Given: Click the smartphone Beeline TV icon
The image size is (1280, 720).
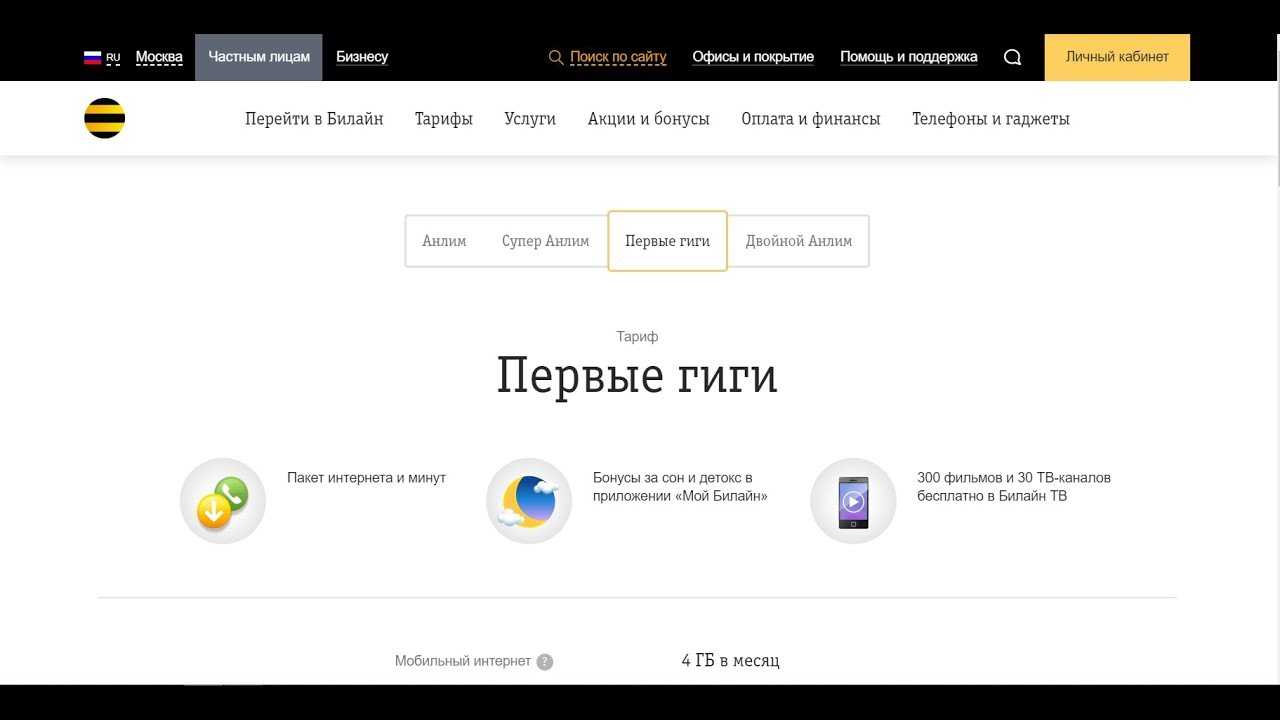Looking at the screenshot, I should (852, 501).
